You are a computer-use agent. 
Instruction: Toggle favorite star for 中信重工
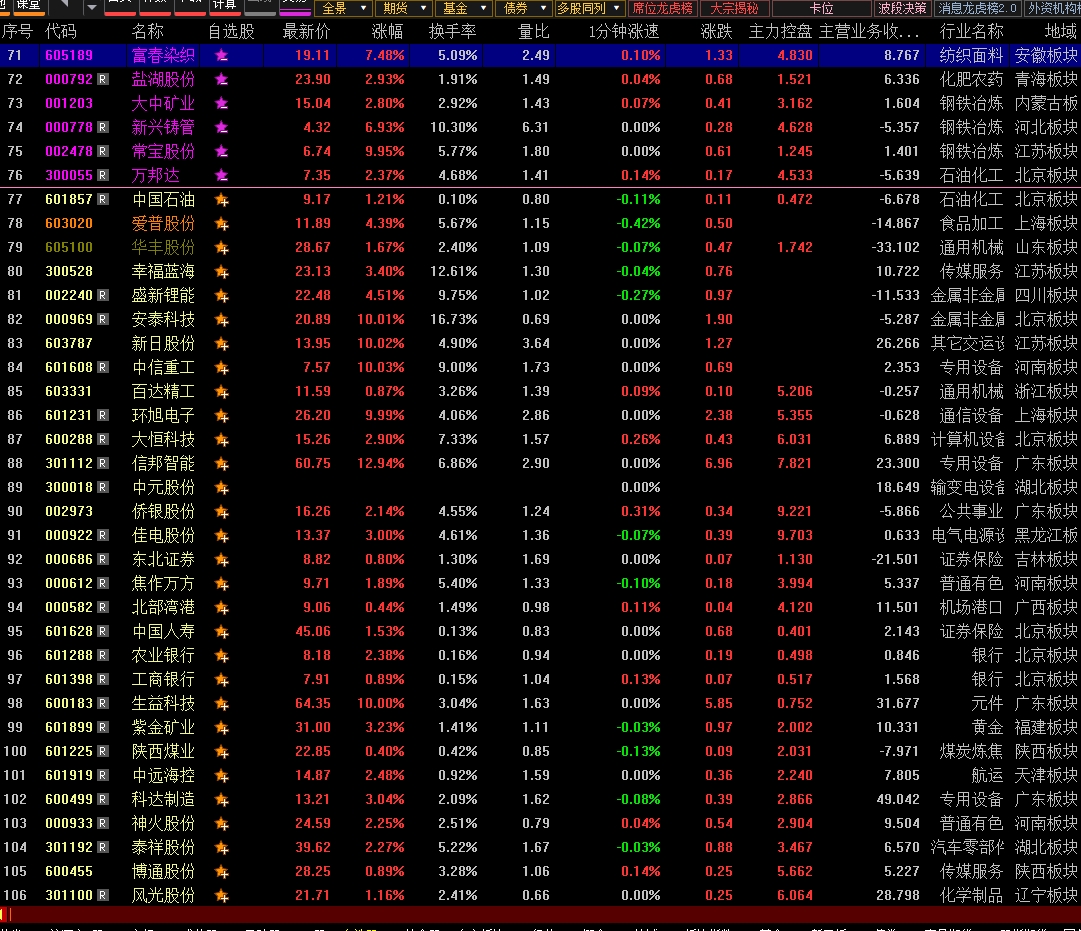coord(221,368)
